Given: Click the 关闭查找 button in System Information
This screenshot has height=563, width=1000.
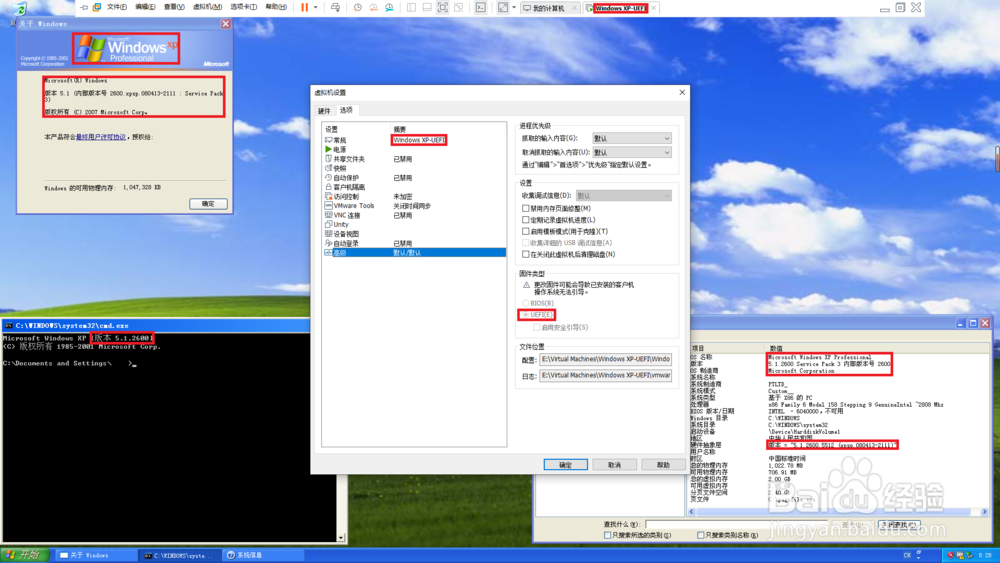Looking at the screenshot, I should (x=899, y=525).
